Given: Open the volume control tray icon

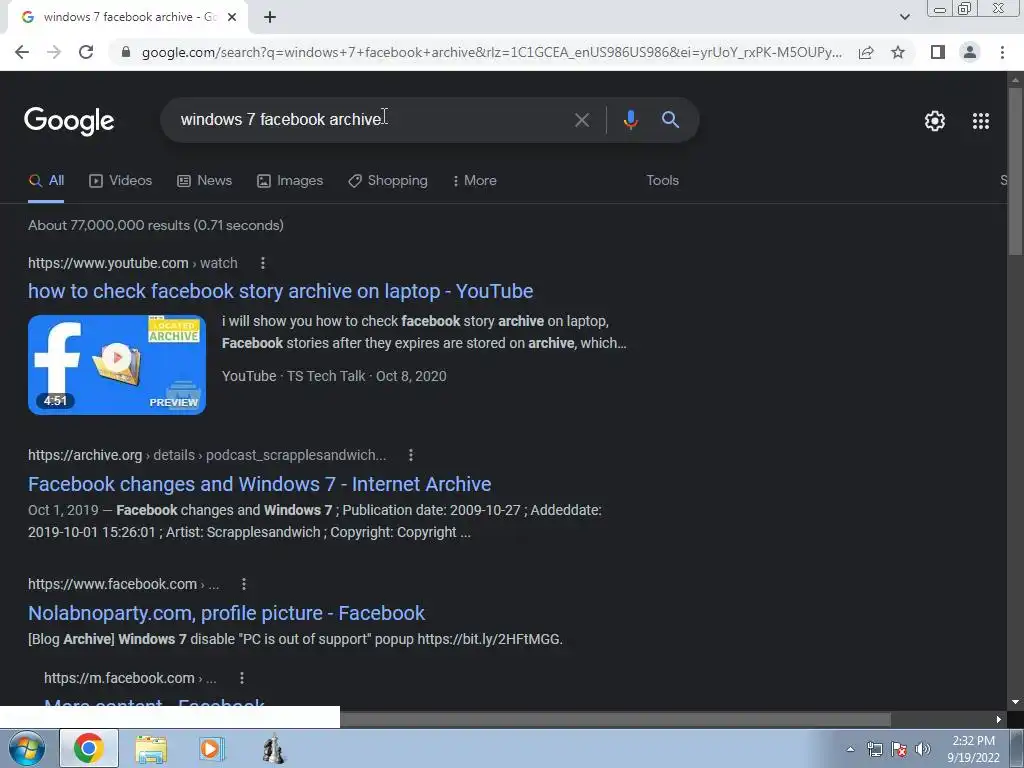Looking at the screenshot, I should click(923, 749).
